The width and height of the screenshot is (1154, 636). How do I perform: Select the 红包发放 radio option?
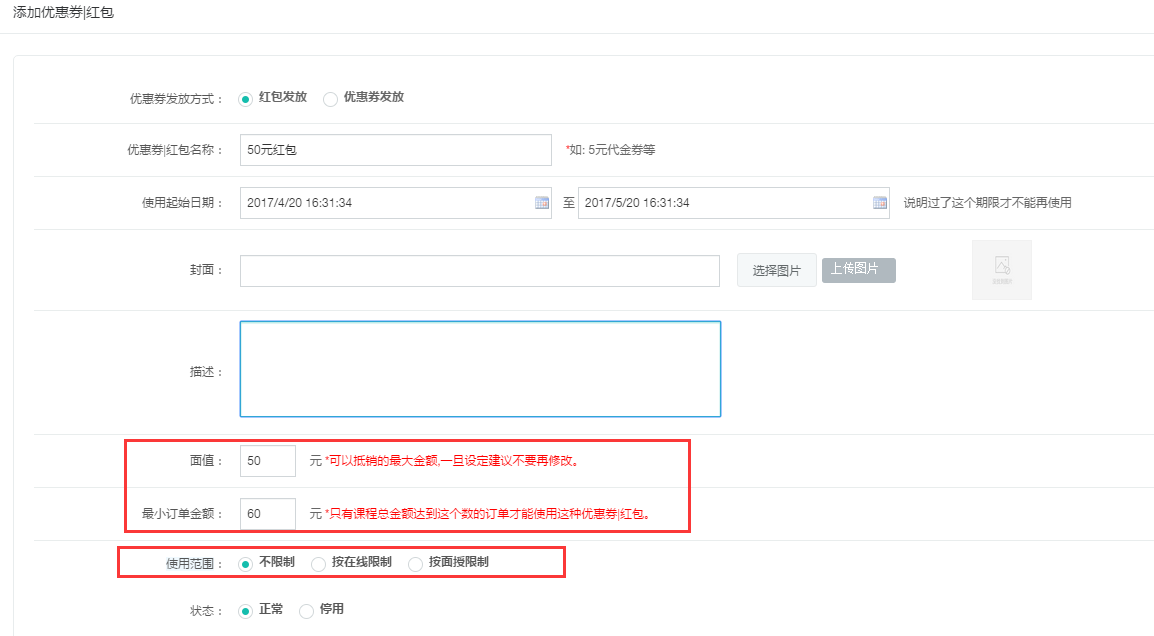(246, 98)
